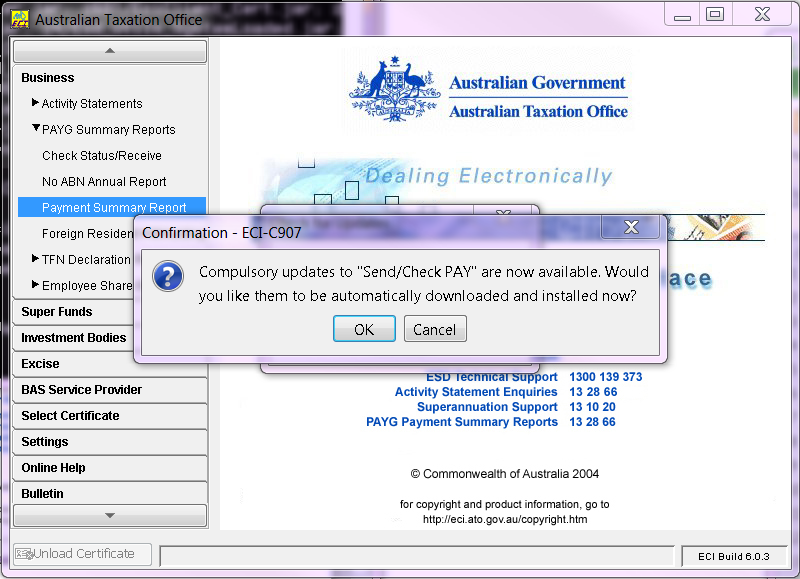The height and width of the screenshot is (579, 800).
Task: Click the PAYG Summary Reports label
Action: 109,130
